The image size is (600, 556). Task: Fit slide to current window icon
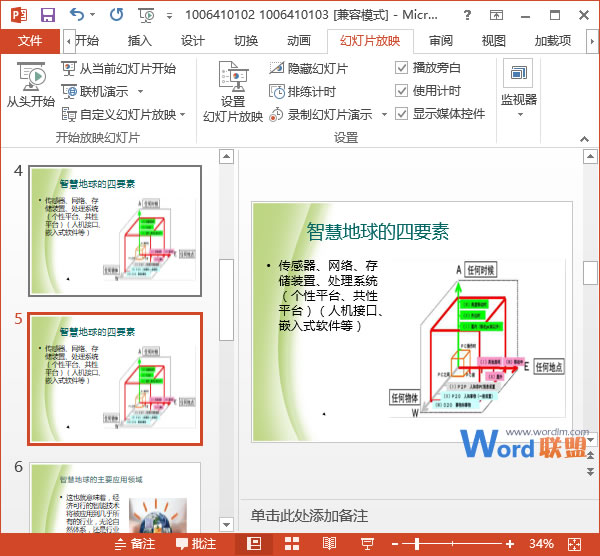pyautogui.click(x=574, y=544)
